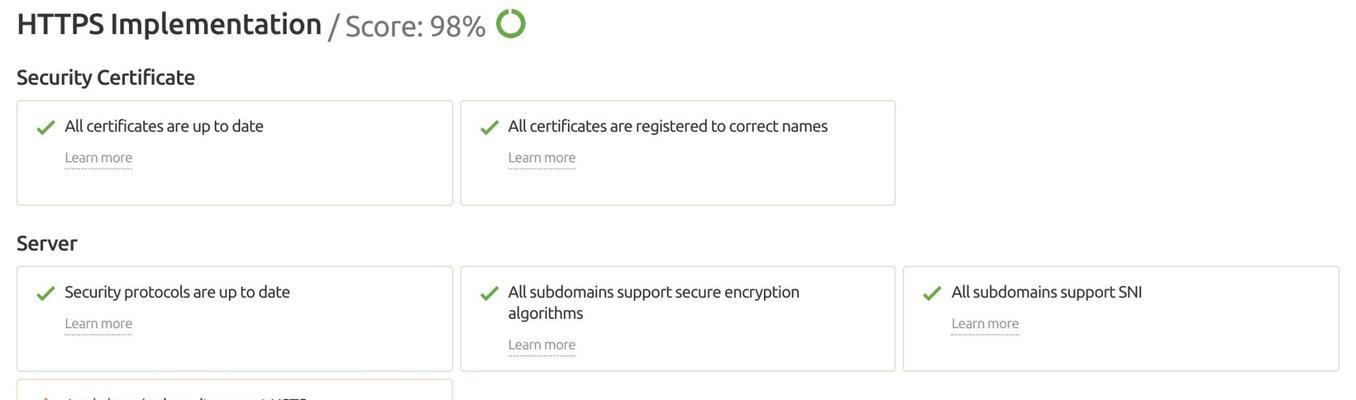Select the 'All subdomains support SNI' text
This screenshot has height=400, width=1356.
click(x=1047, y=292)
